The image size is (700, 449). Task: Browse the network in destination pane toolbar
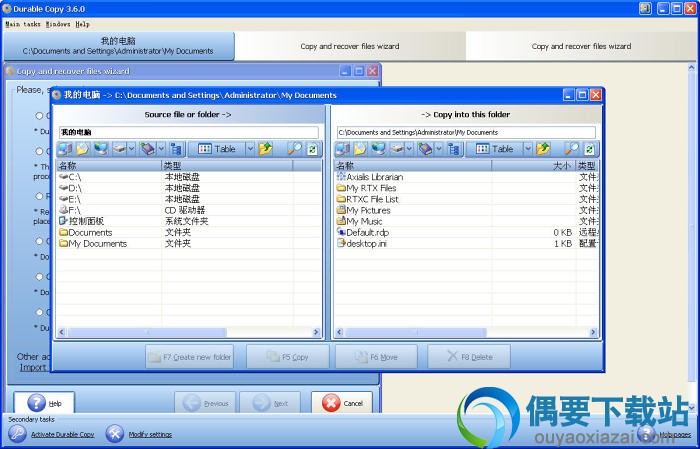pyautogui.click(x=379, y=149)
